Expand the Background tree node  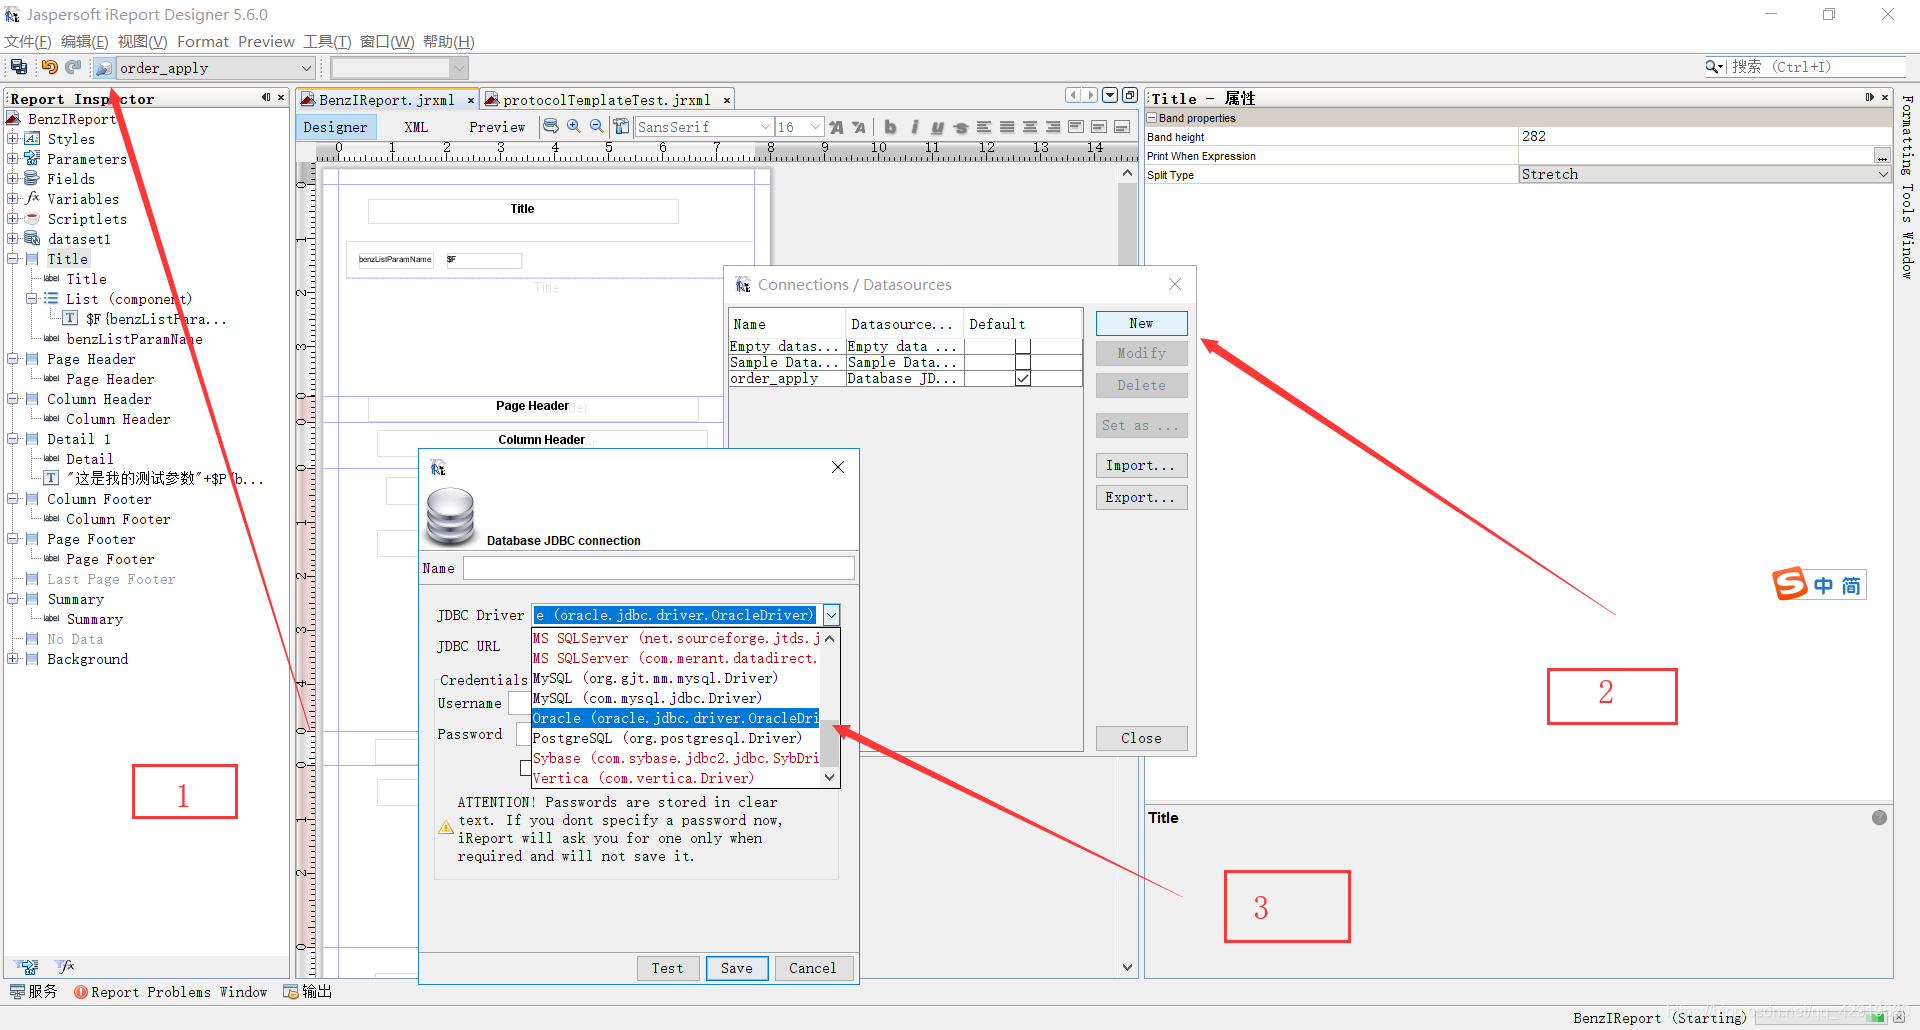[x=13, y=659]
